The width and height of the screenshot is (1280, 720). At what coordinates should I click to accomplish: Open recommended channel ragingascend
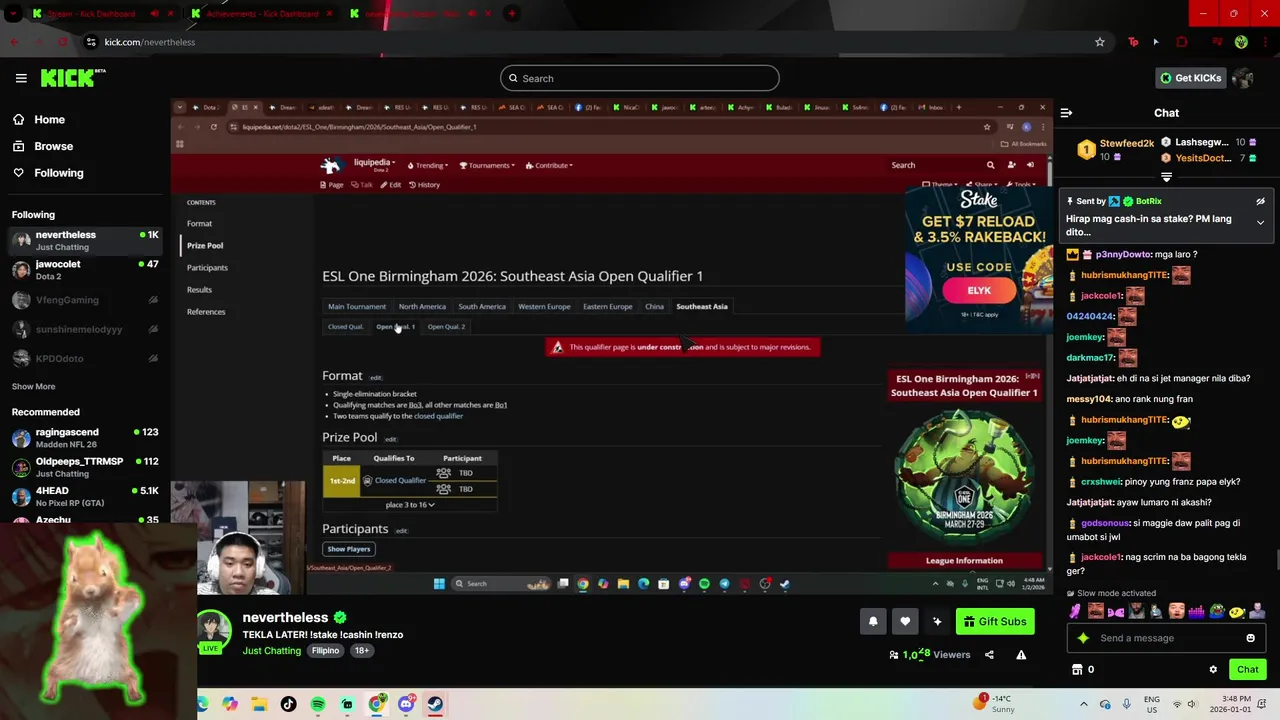pyautogui.click(x=85, y=437)
